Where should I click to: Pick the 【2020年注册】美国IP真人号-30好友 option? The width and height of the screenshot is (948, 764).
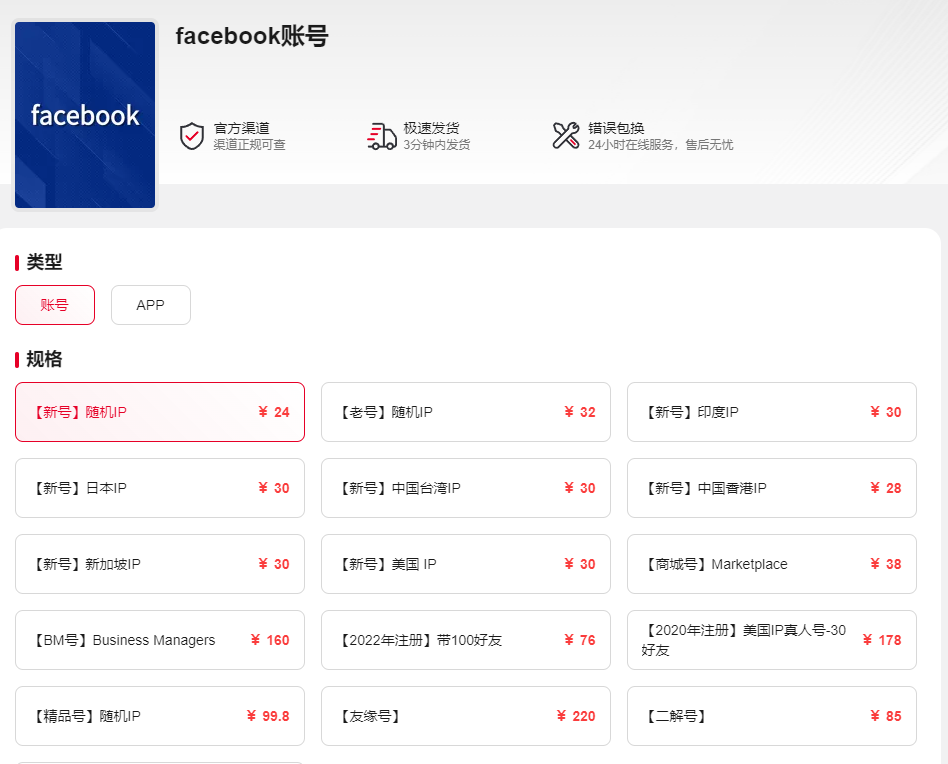click(x=771, y=640)
